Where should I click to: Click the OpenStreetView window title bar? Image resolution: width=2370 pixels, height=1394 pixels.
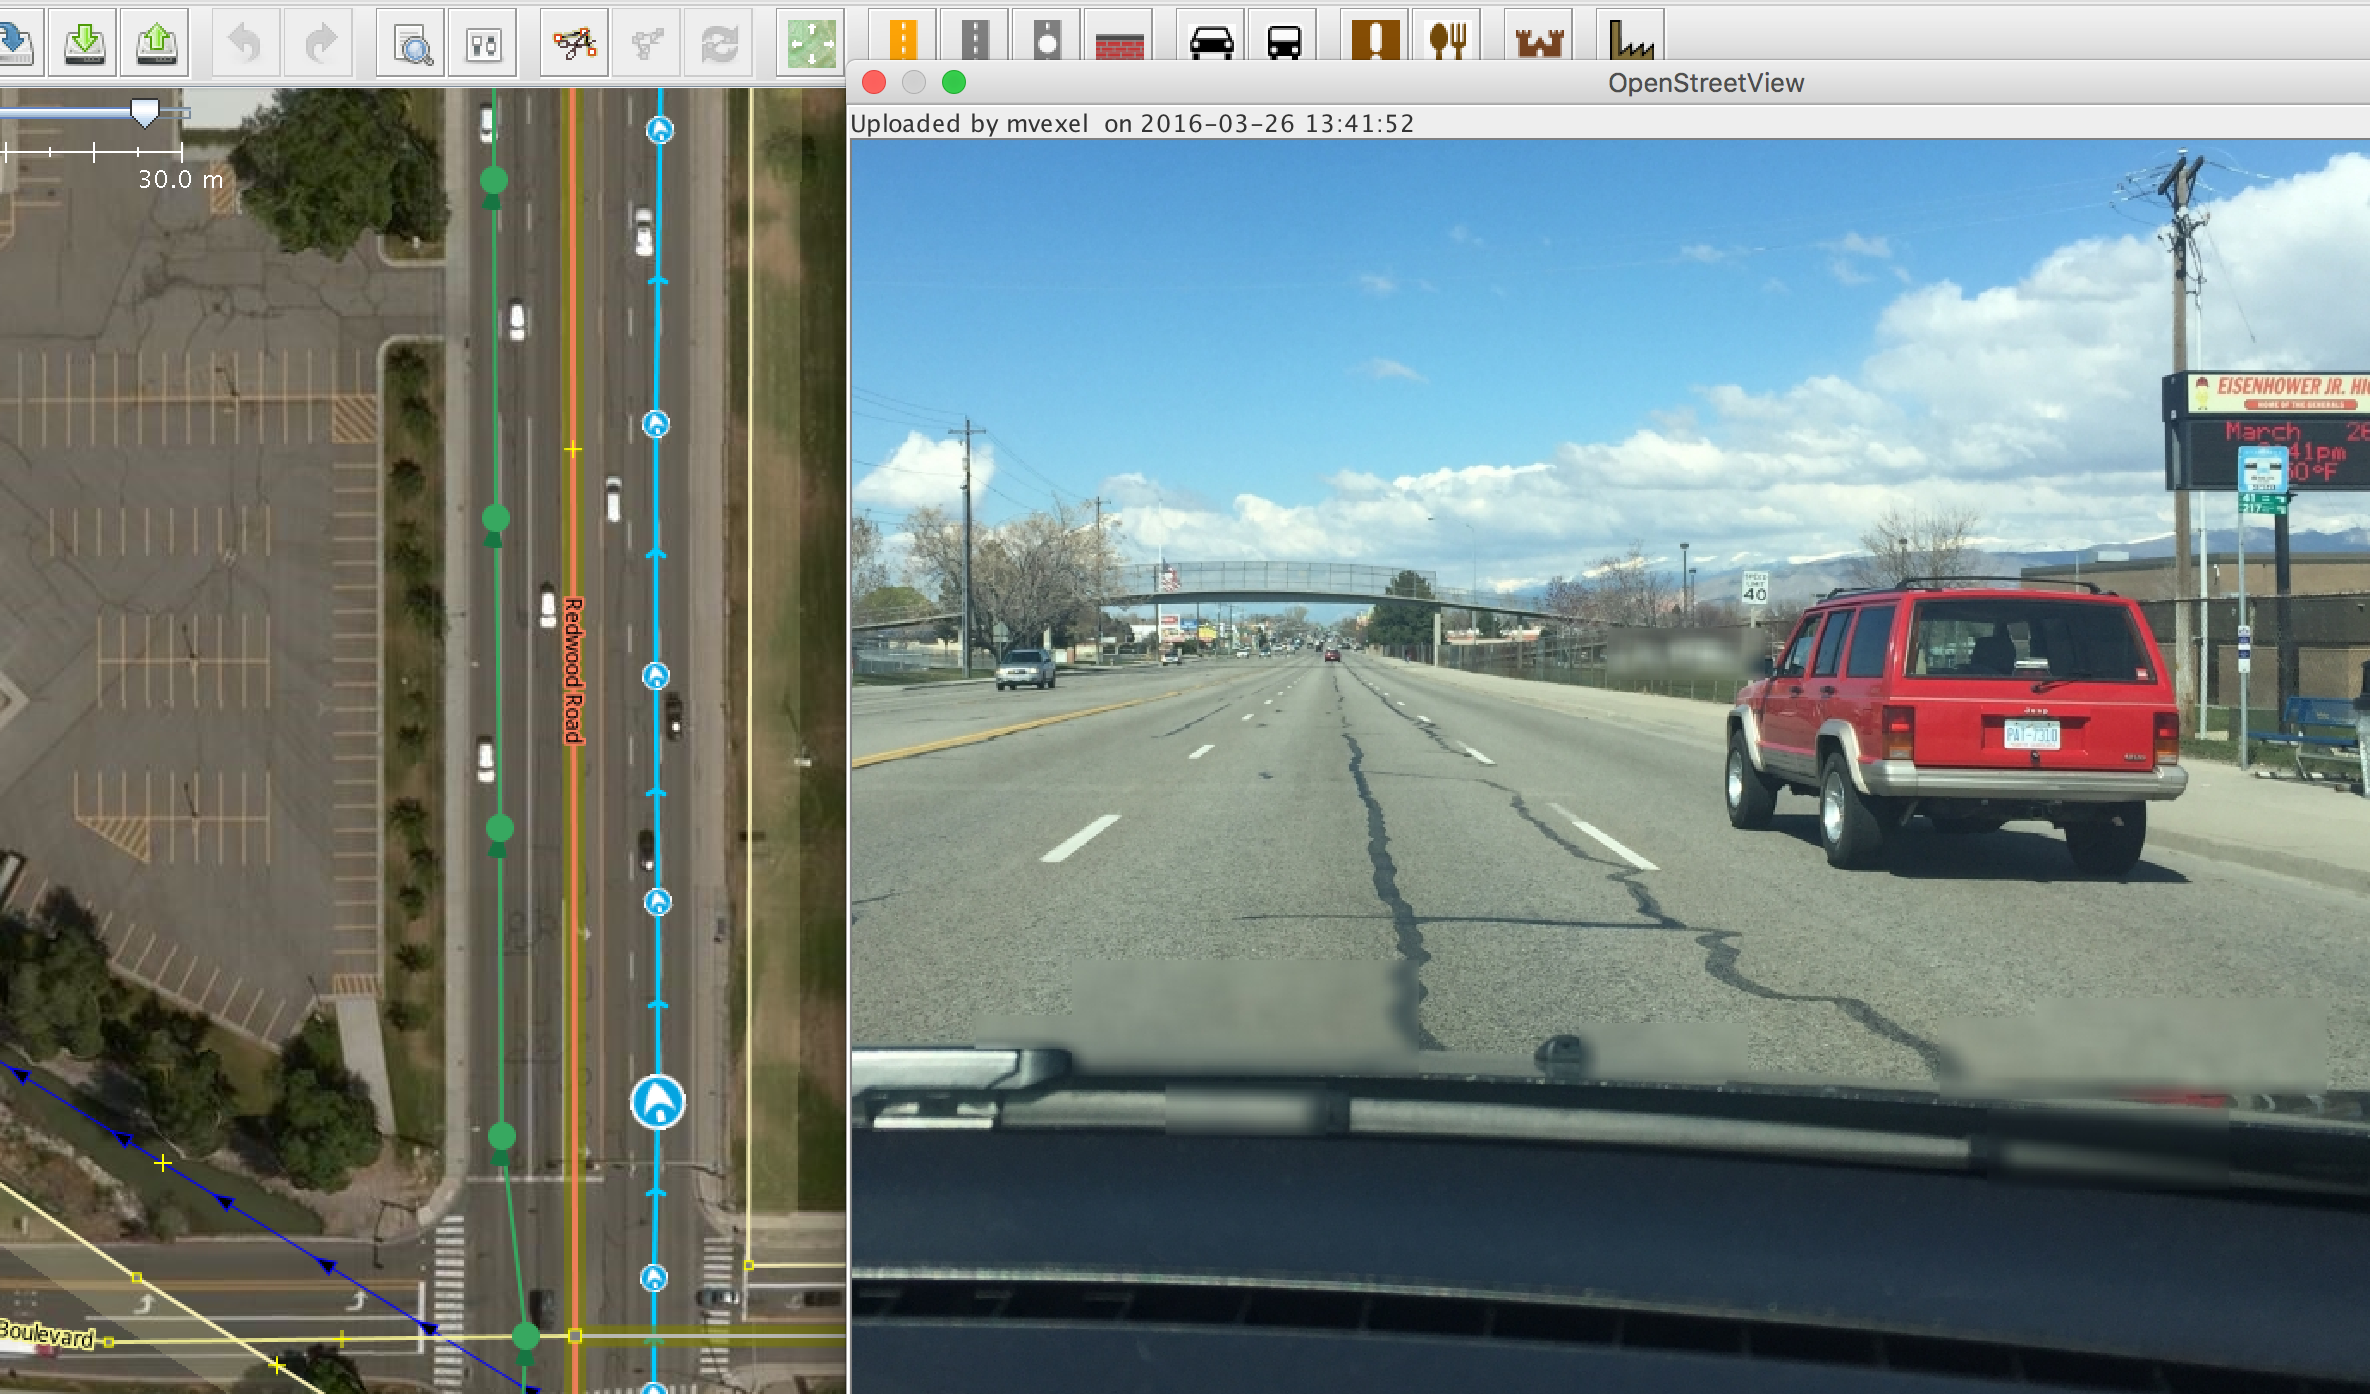point(1608,82)
